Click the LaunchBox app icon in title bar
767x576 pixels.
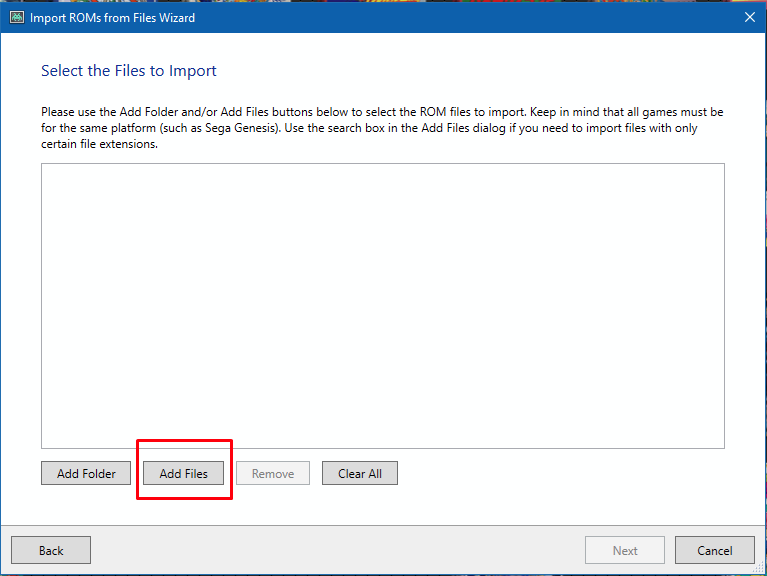(x=17, y=18)
